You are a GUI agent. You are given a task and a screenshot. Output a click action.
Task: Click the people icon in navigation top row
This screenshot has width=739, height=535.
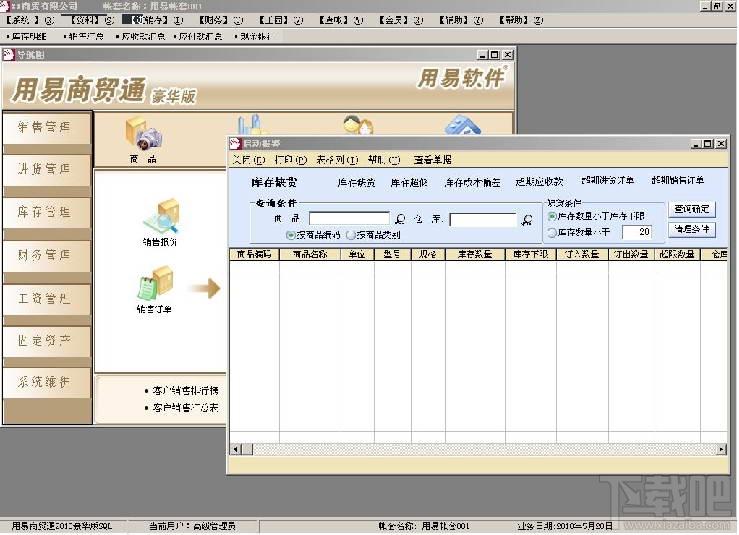pos(358,124)
